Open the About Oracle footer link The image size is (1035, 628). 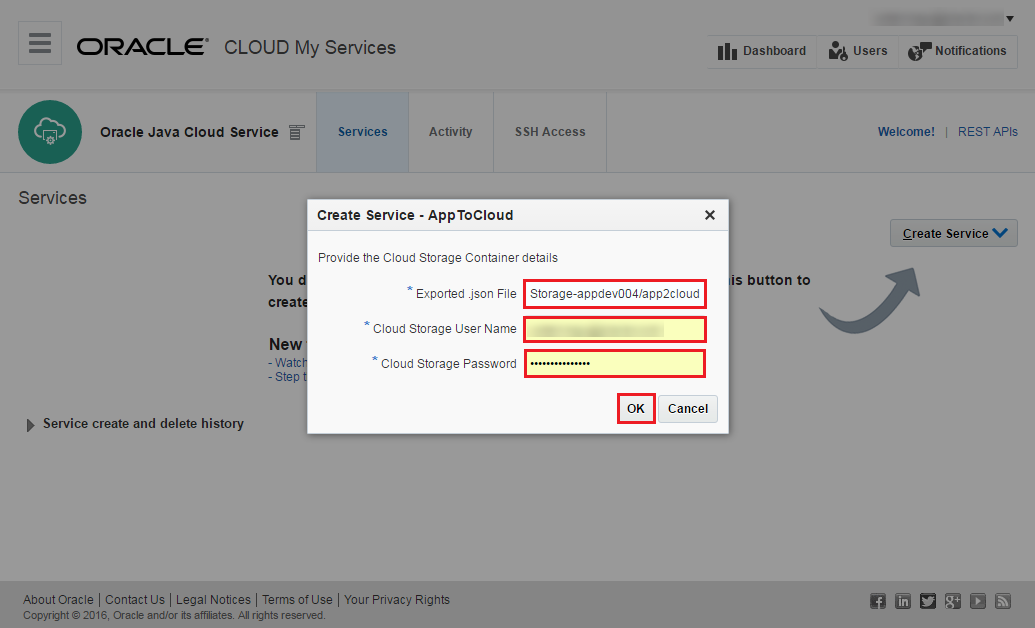pyautogui.click(x=58, y=600)
